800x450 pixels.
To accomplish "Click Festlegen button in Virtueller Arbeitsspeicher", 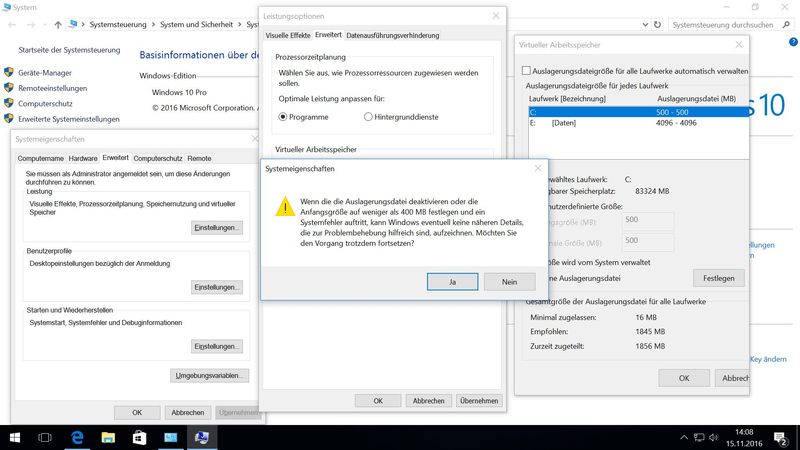I will [718, 278].
